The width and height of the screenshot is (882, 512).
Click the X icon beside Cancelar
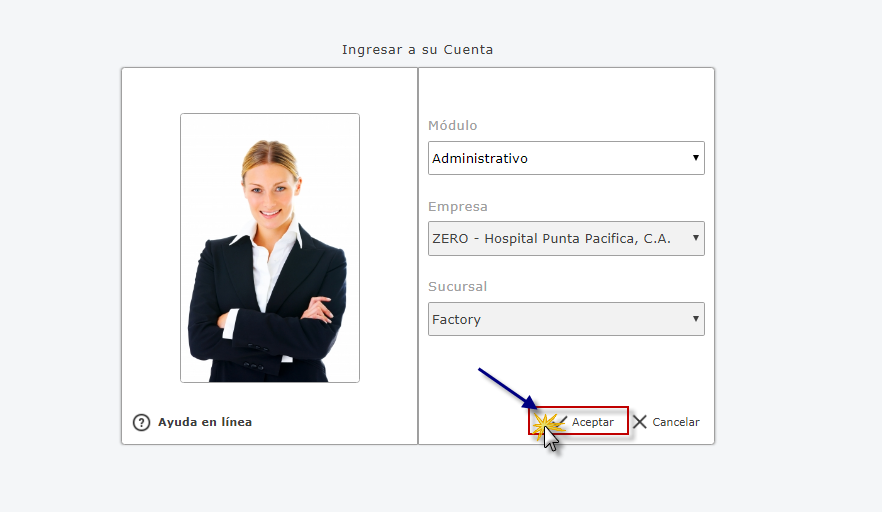pyautogui.click(x=640, y=422)
